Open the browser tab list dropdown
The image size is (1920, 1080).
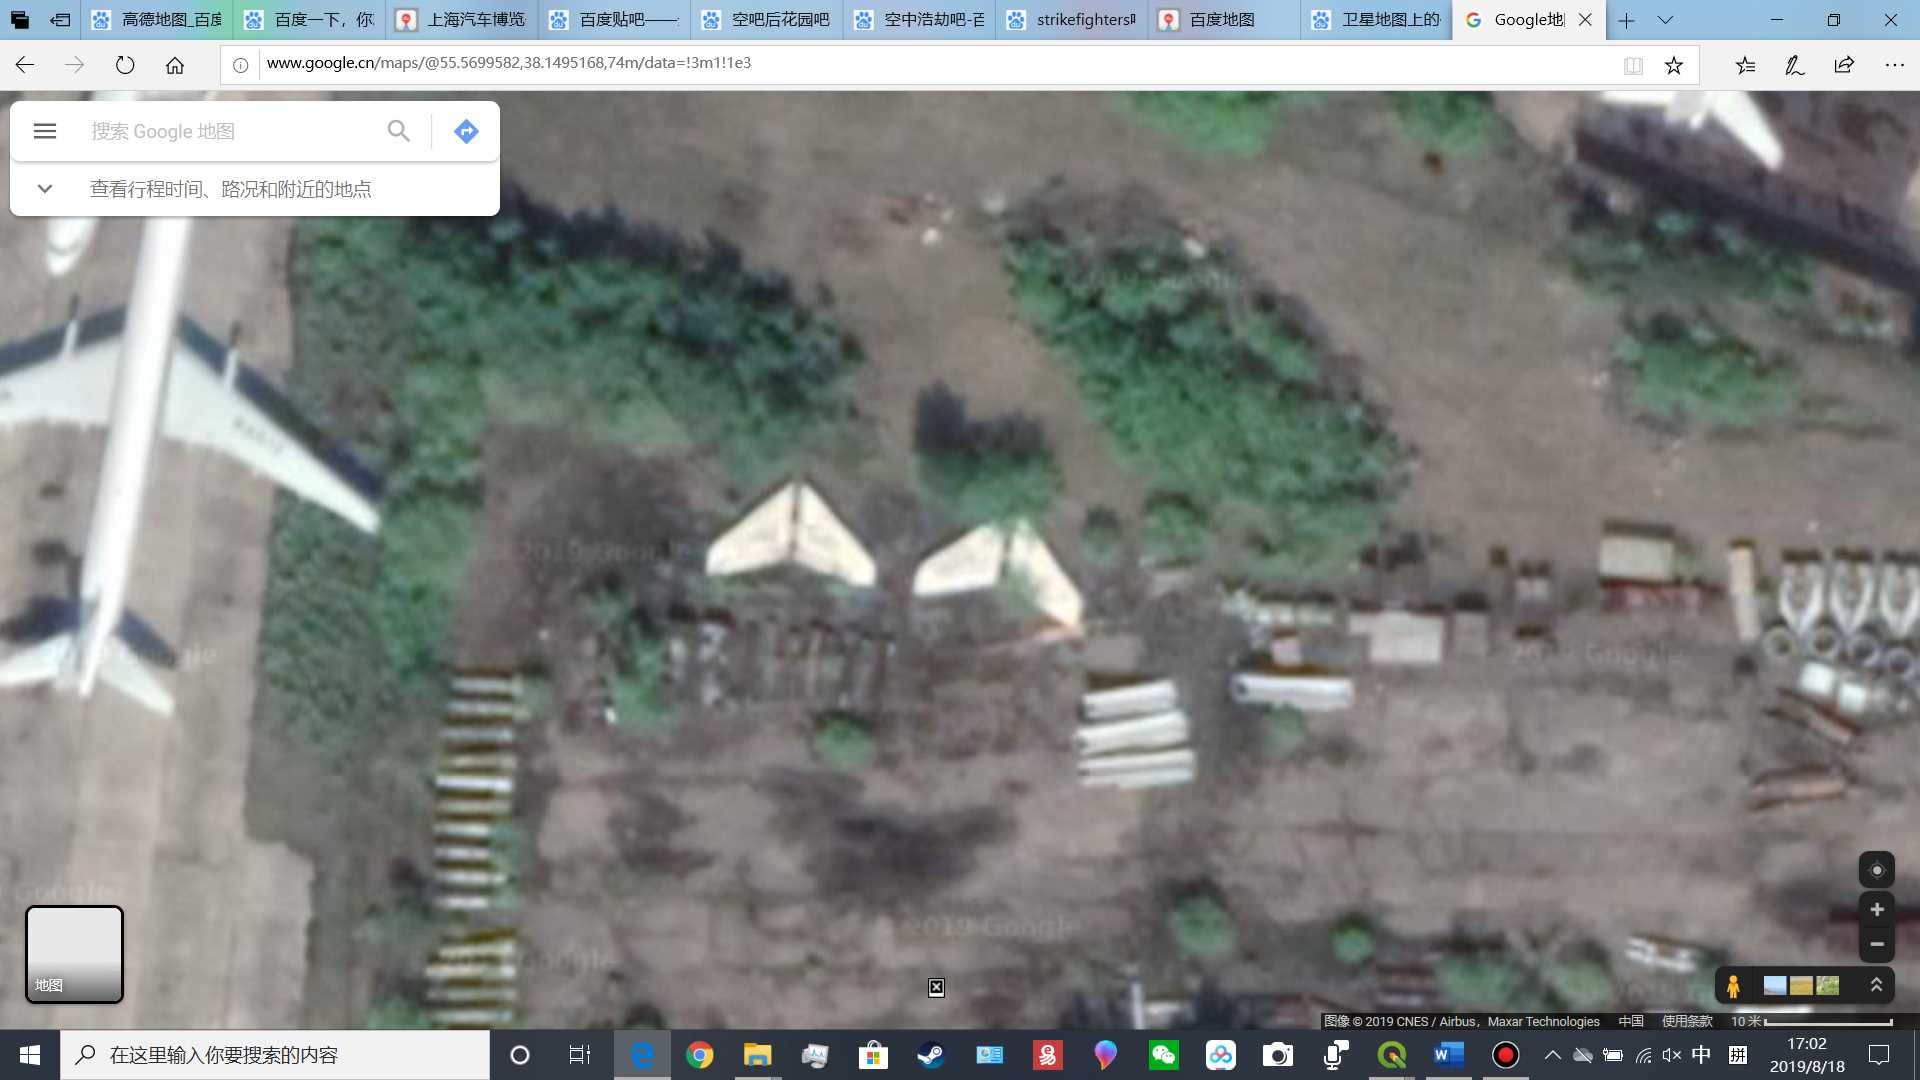point(1665,20)
